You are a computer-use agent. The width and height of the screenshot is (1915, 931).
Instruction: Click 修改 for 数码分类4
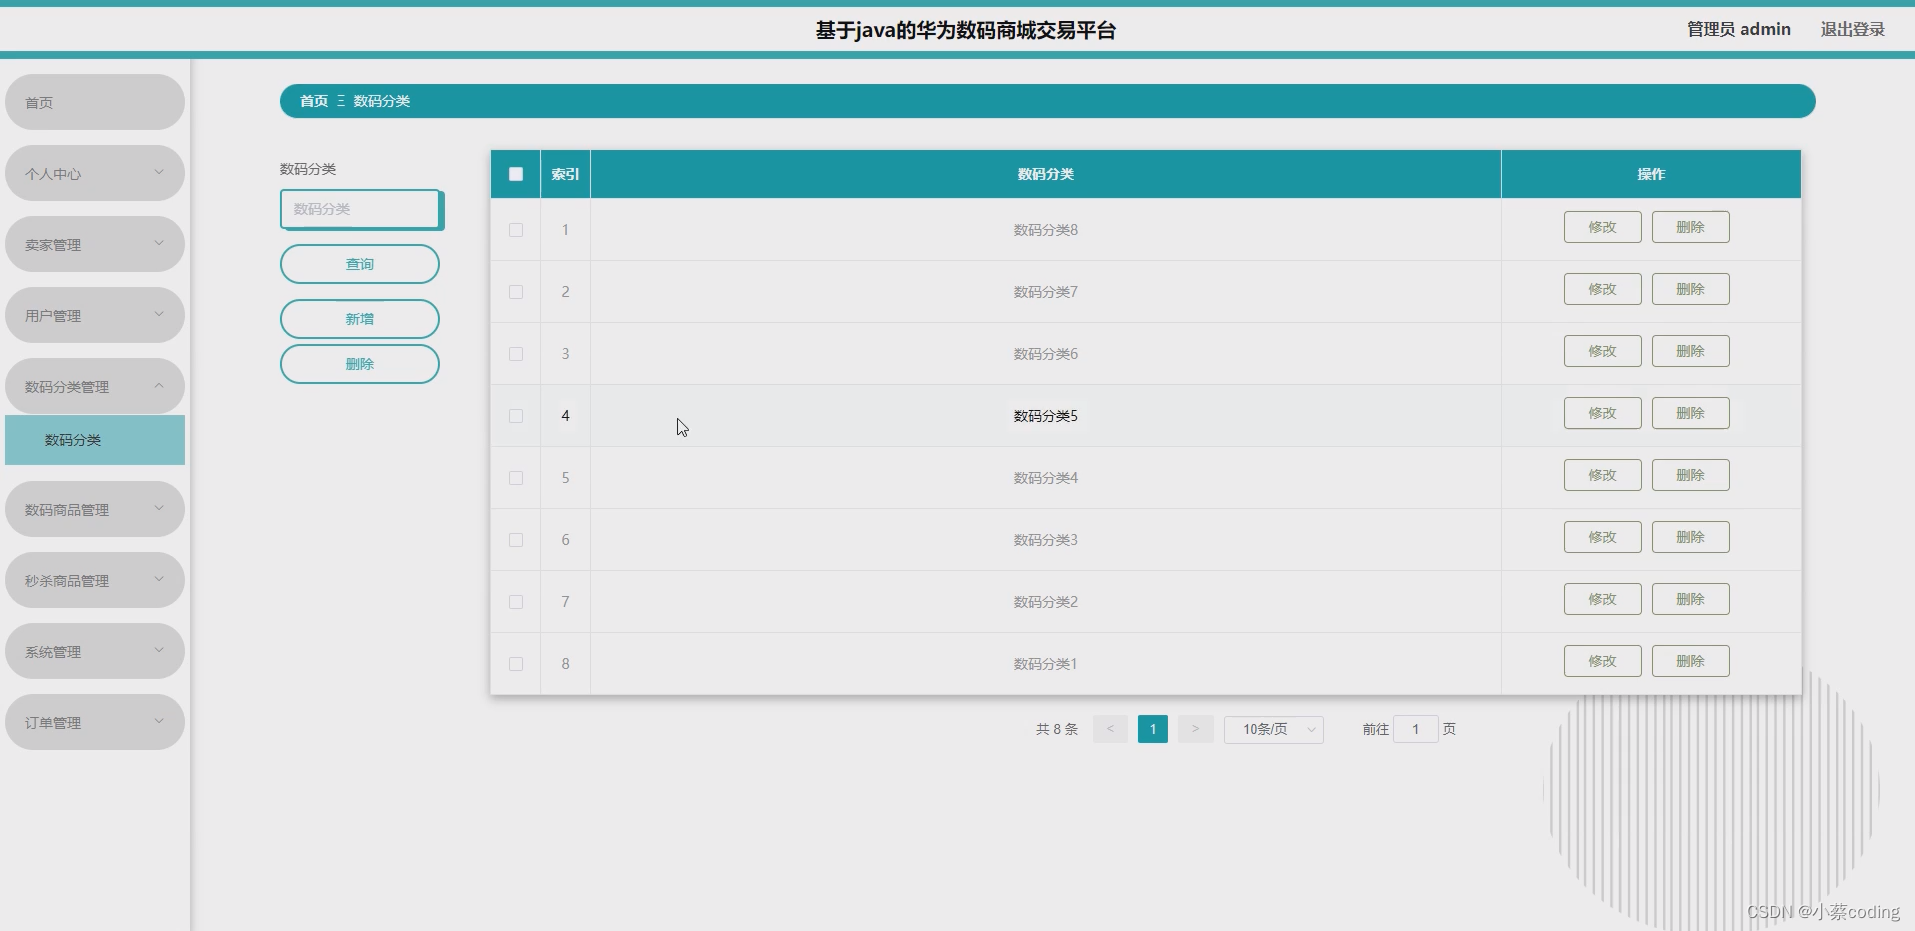pos(1603,475)
